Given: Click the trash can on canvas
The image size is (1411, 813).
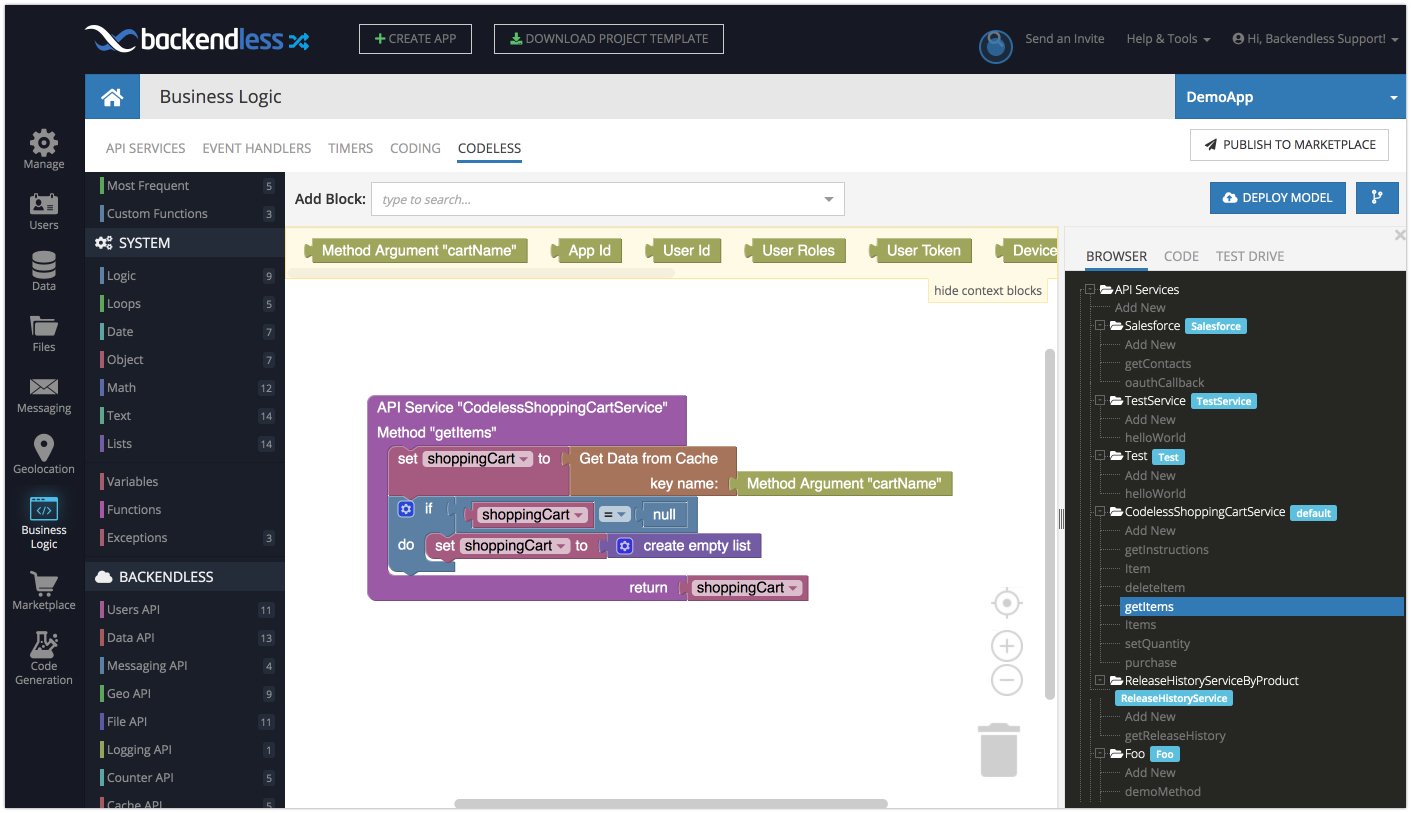Looking at the screenshot, I should coord(998,750).
